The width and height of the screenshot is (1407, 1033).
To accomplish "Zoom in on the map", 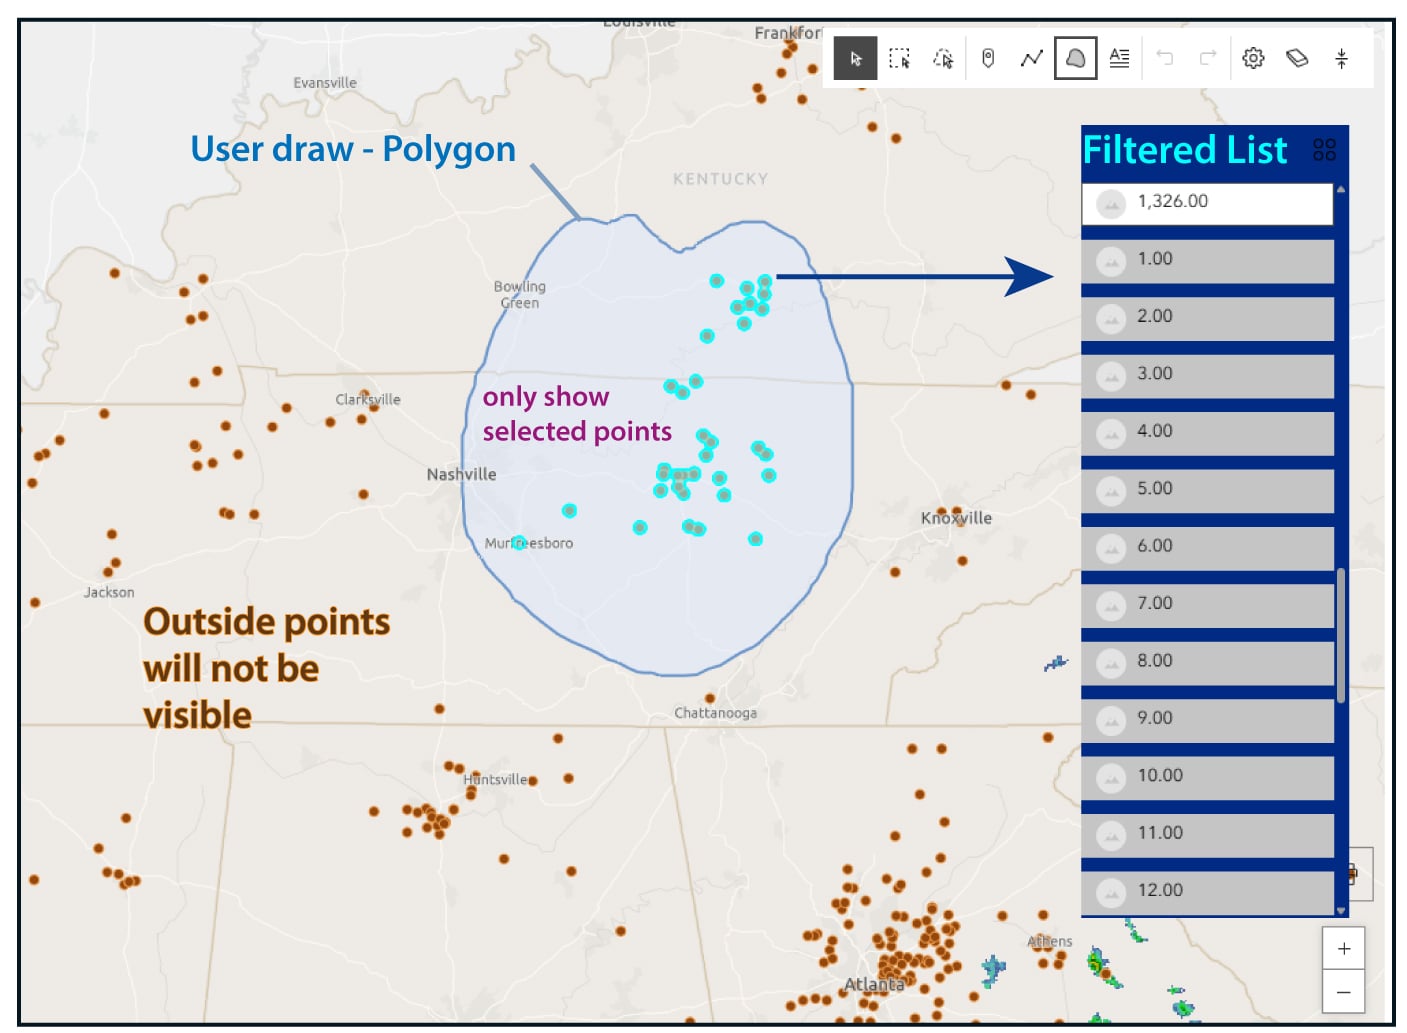I will point(1344,949).
